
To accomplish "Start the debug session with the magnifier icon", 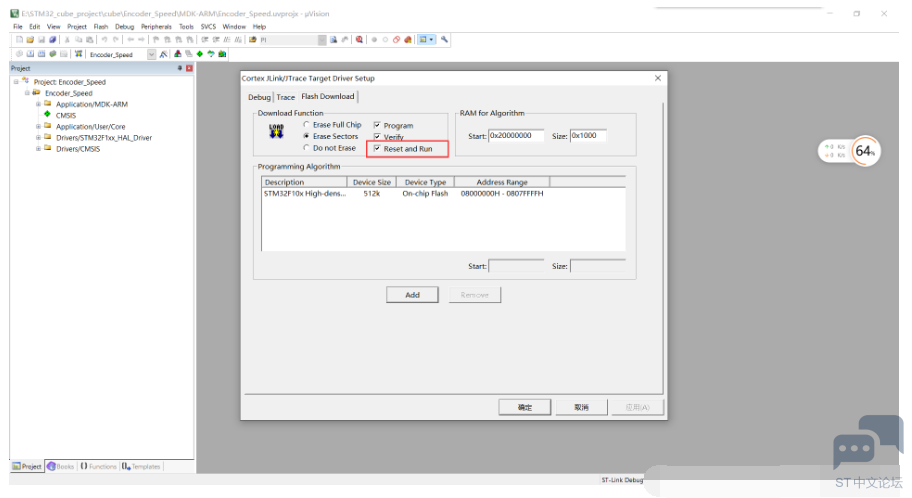I will tap(359, 40).
